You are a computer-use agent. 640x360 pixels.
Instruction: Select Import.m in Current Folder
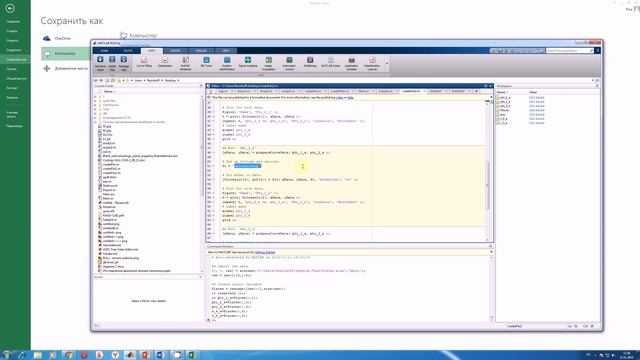click(109, 190)
